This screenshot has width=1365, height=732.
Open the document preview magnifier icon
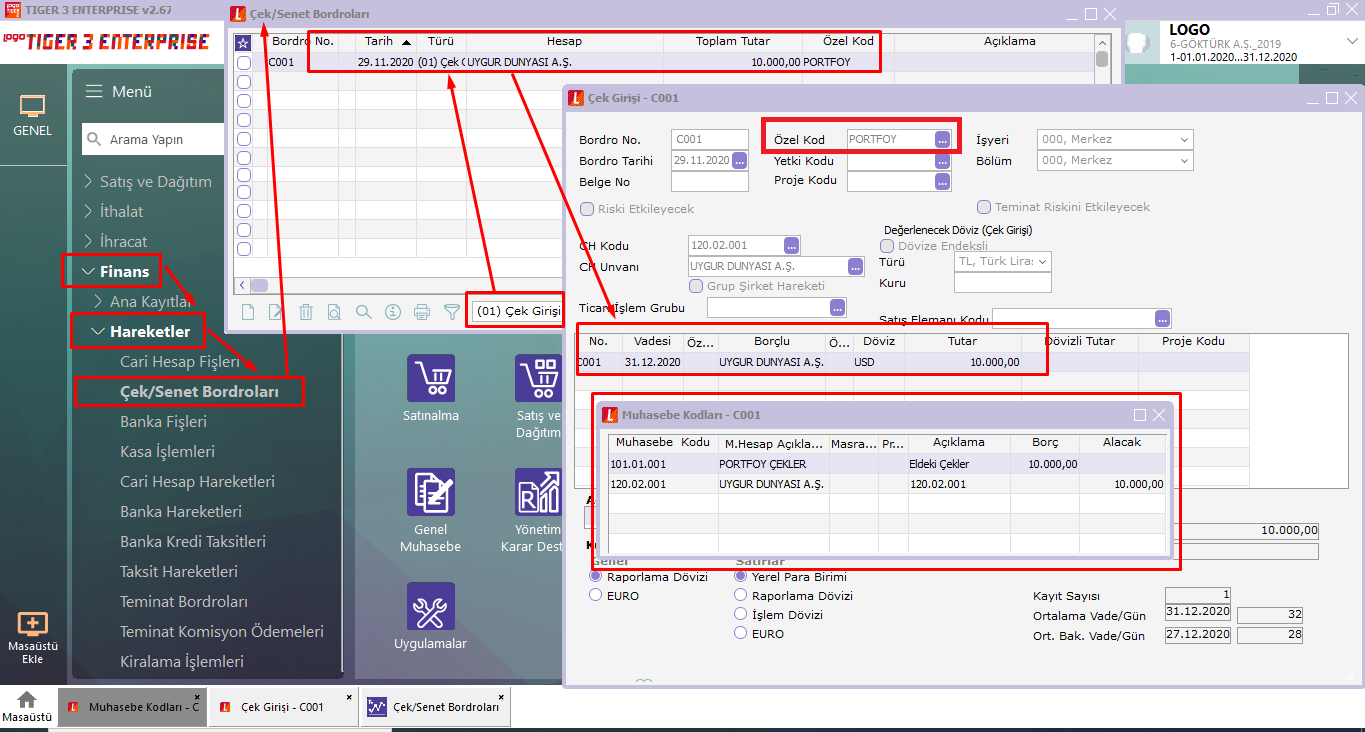(335, 312)
